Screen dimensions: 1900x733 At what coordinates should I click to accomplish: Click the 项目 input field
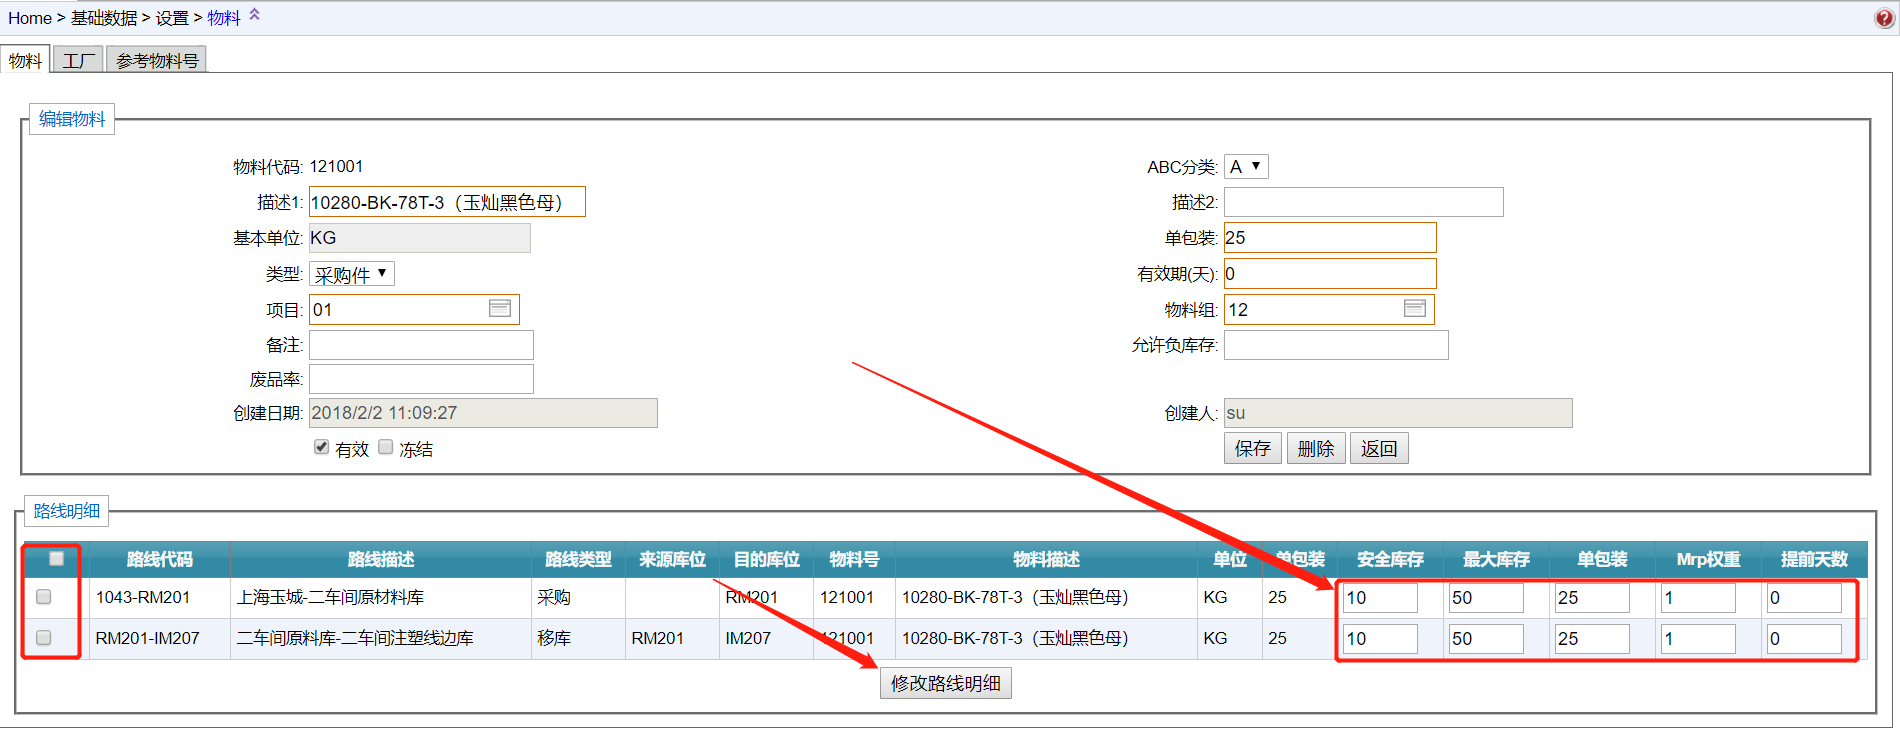414,309
